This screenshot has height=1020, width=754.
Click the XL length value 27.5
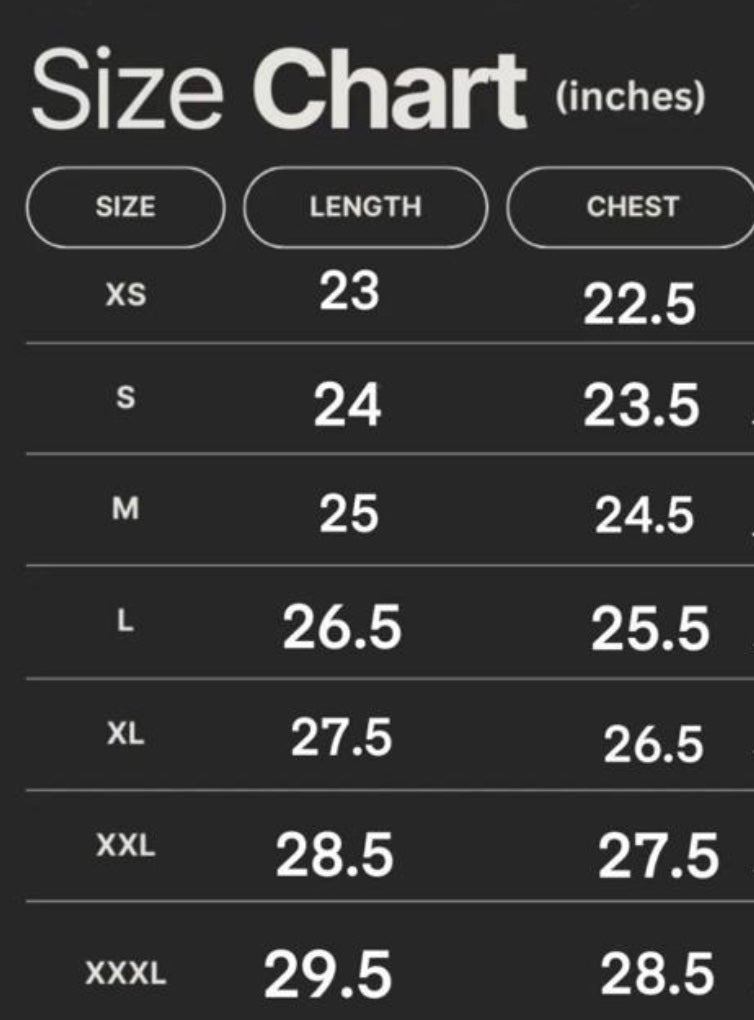coord(341,739)
